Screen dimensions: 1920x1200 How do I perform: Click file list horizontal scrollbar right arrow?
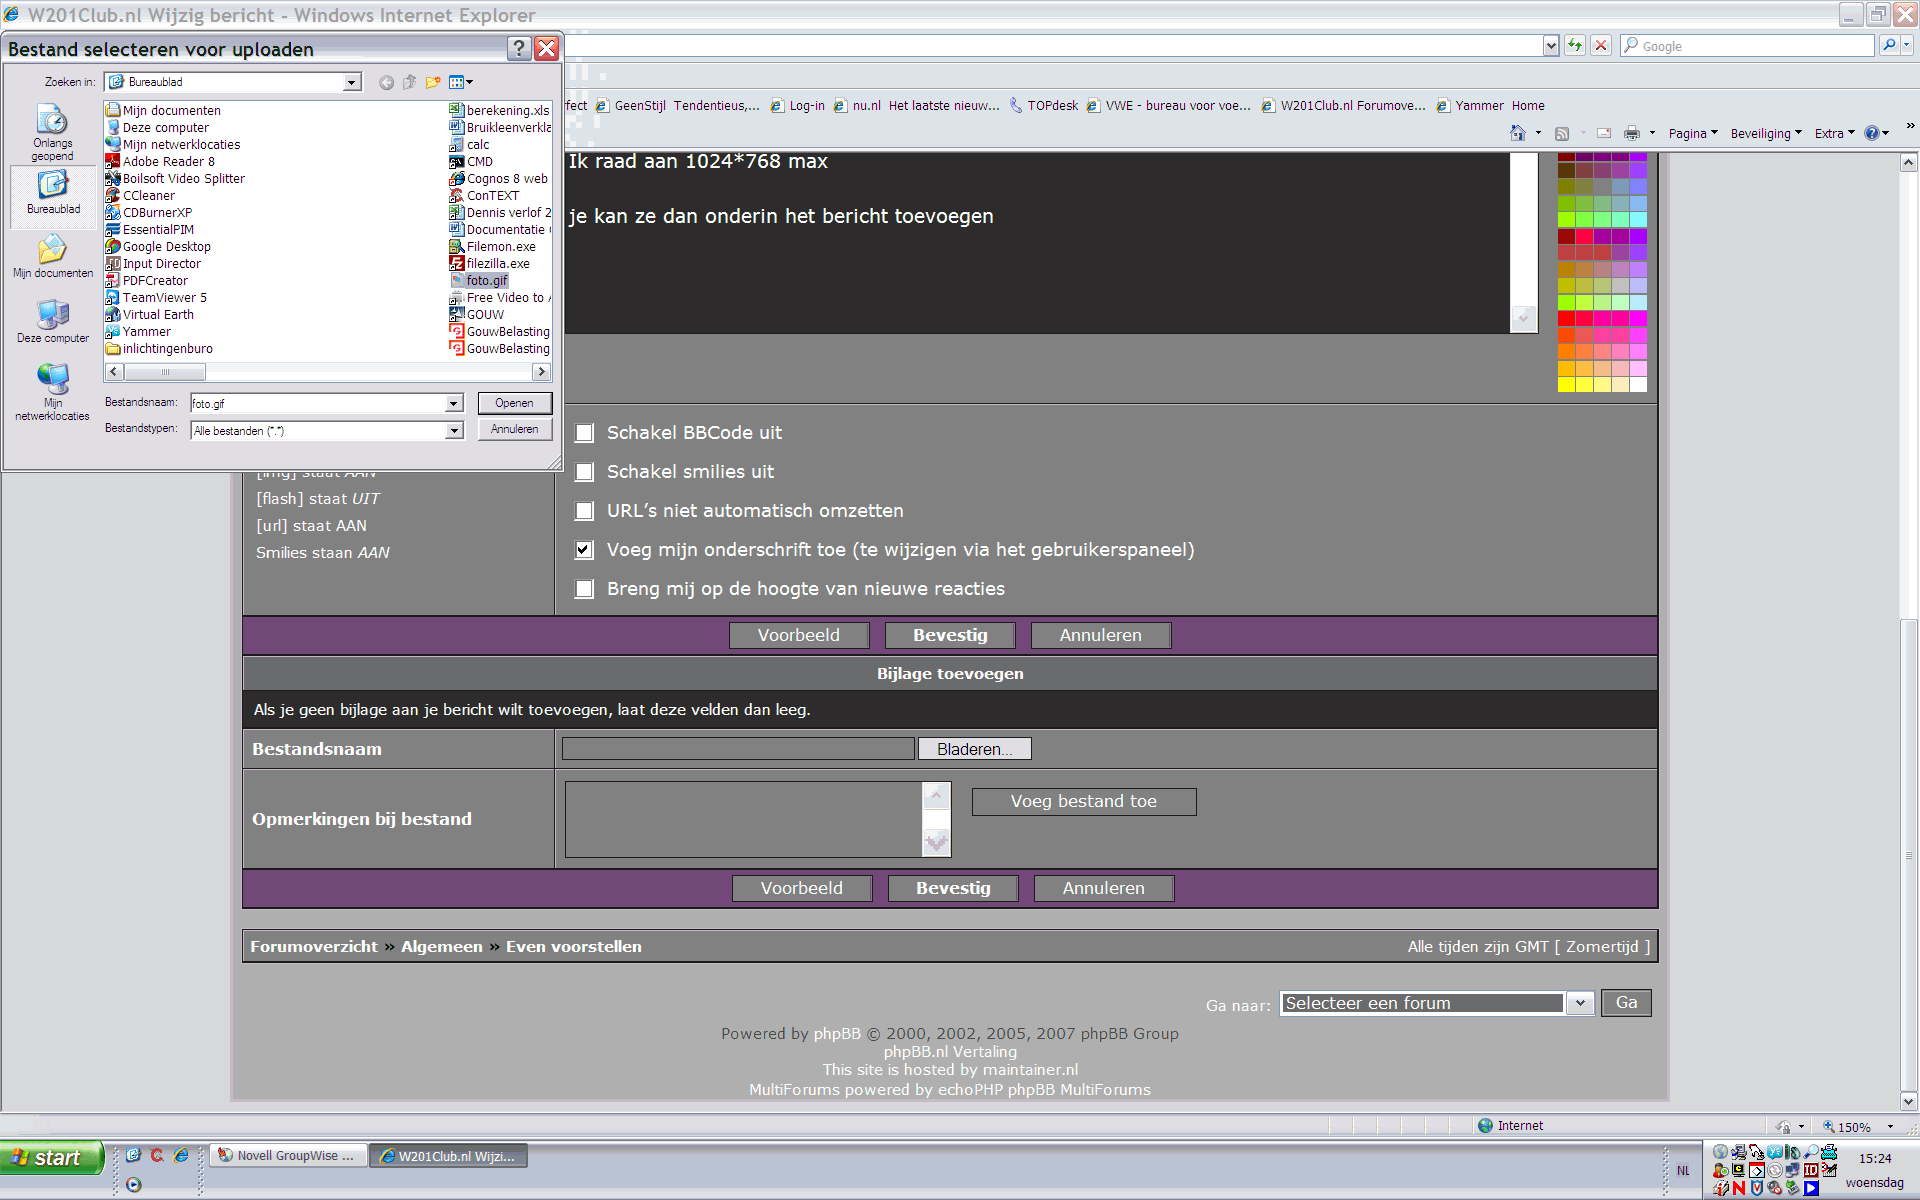point(541,372)
